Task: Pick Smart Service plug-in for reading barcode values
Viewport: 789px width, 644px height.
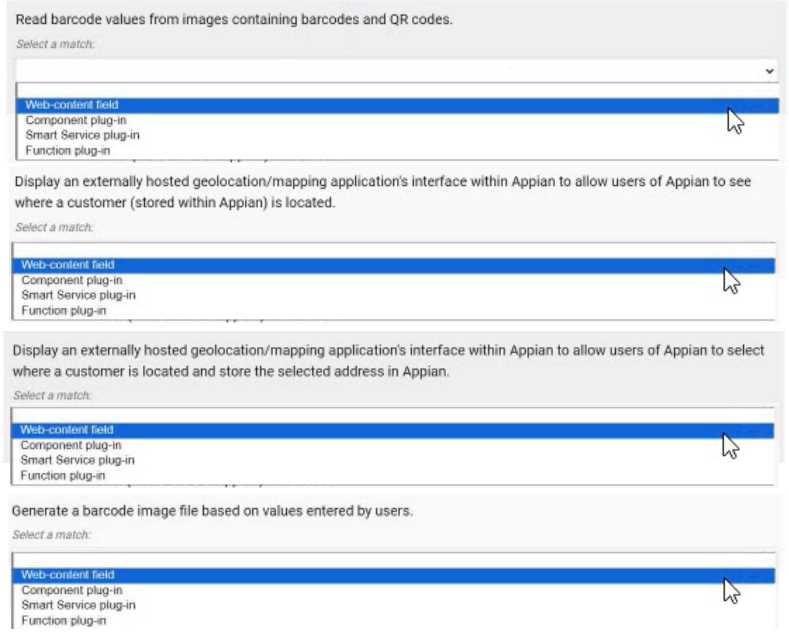Action: [x=82, y=135]
